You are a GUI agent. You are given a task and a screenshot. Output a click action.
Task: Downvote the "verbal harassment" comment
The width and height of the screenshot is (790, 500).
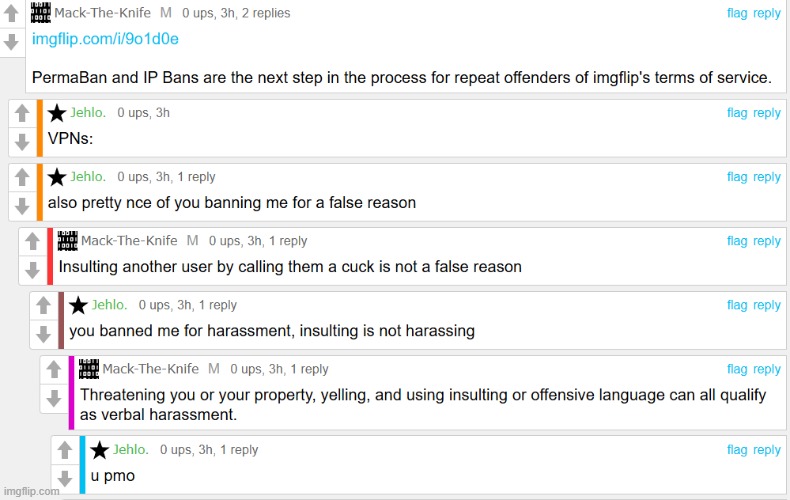coord(54,398)
